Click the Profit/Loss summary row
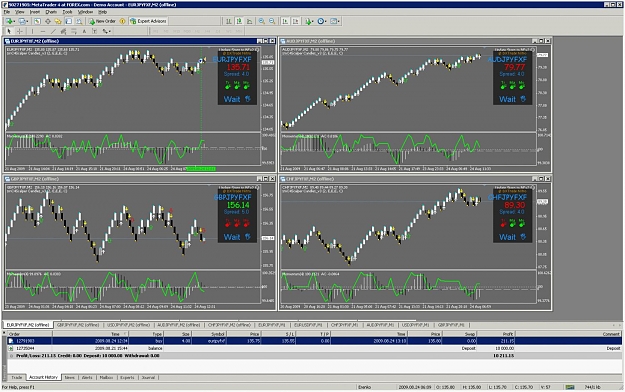 (314, 355)
